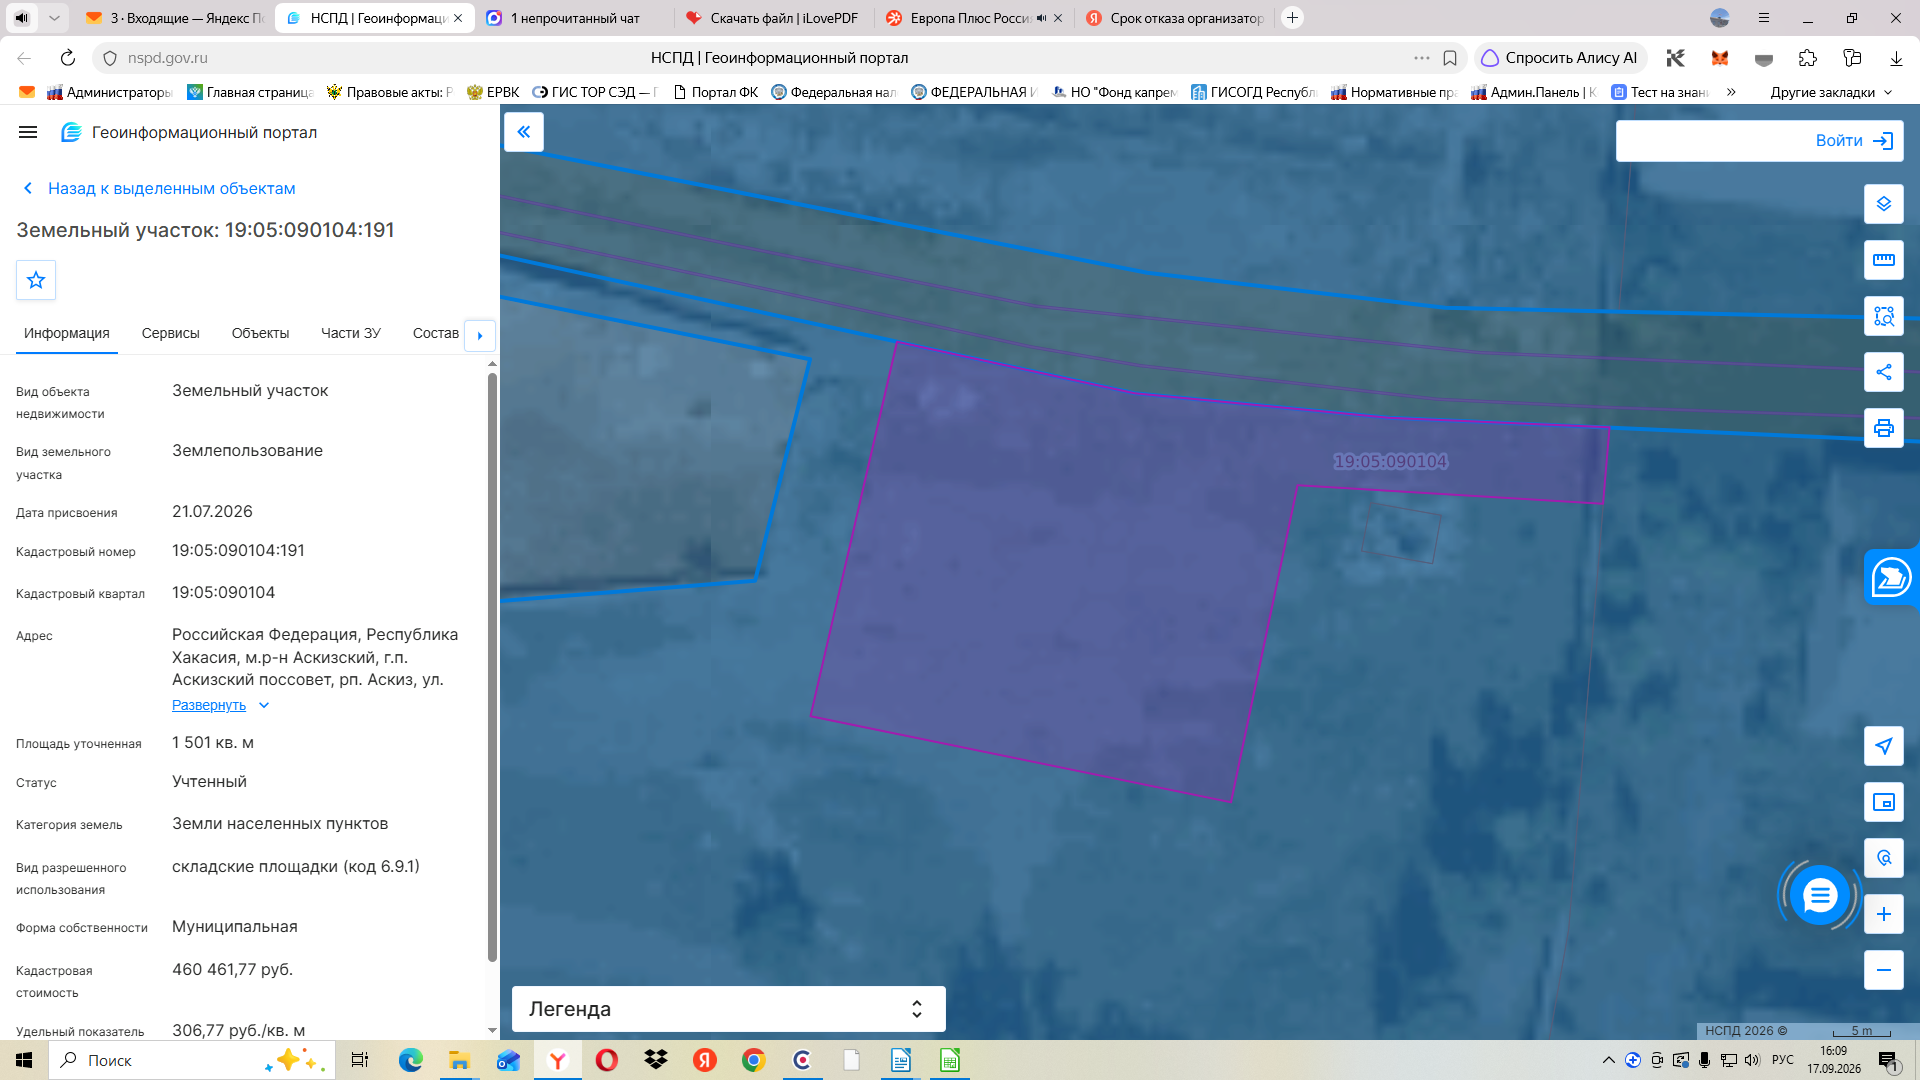Select the ruler measurement tool
1920x1080 pixels.
pyautogui.click(x=1884, y=260)
